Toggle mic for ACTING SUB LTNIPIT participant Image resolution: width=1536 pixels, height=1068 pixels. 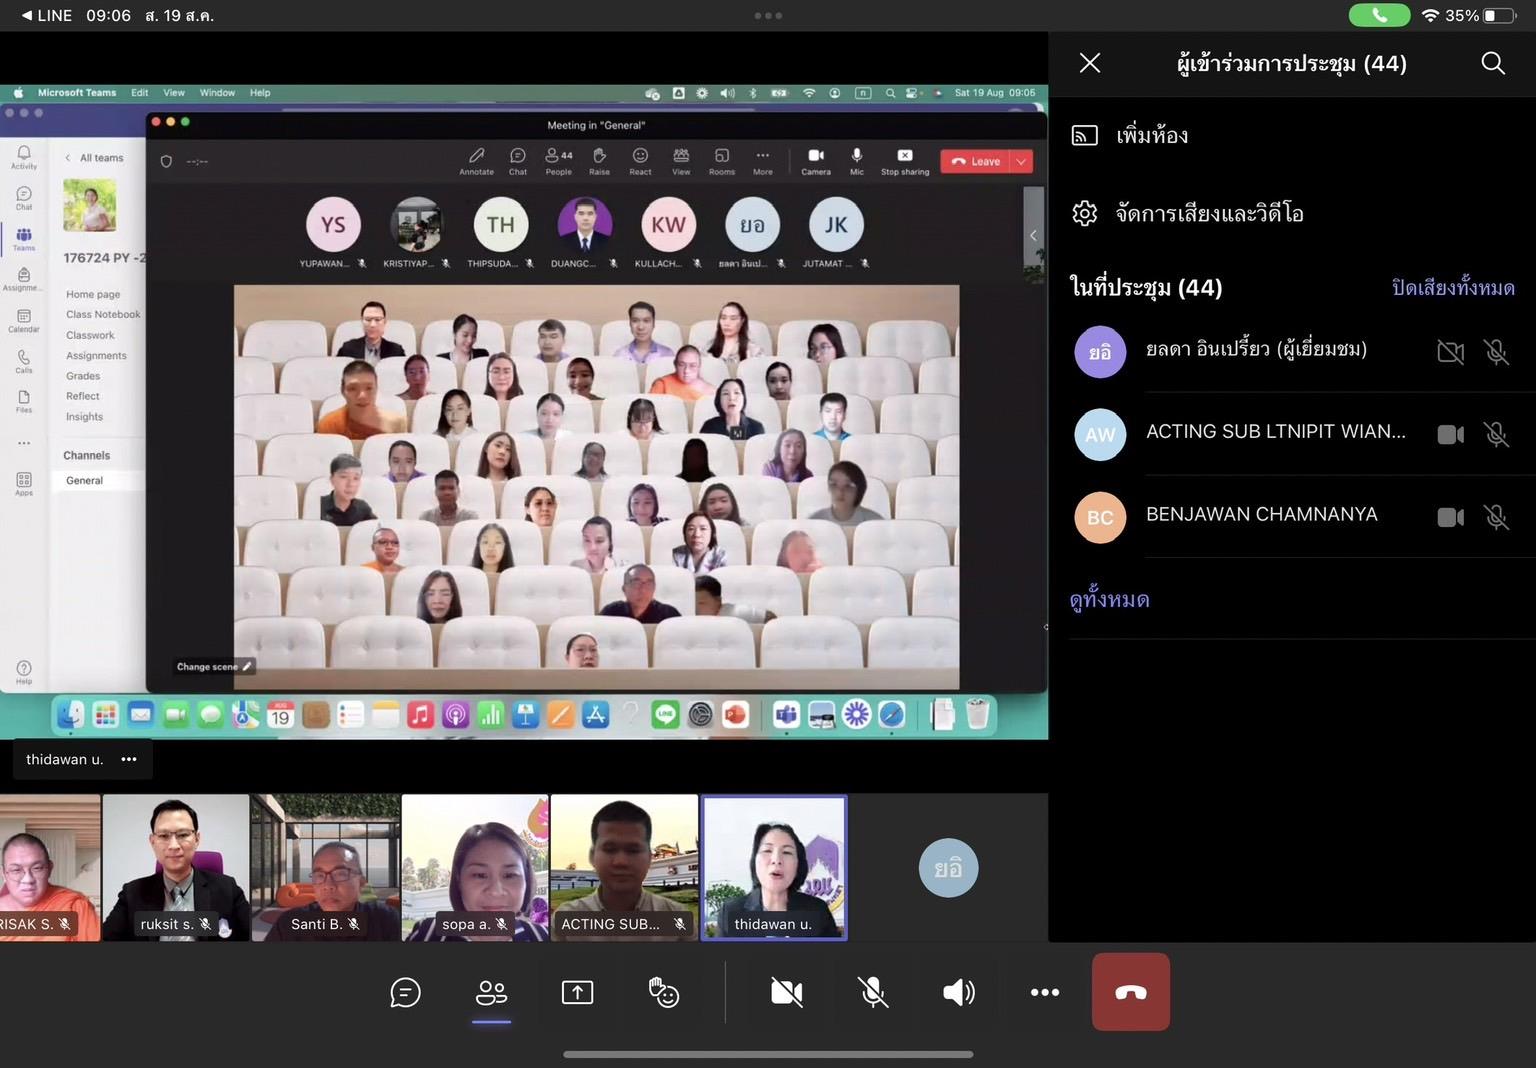click(1496, 434)
